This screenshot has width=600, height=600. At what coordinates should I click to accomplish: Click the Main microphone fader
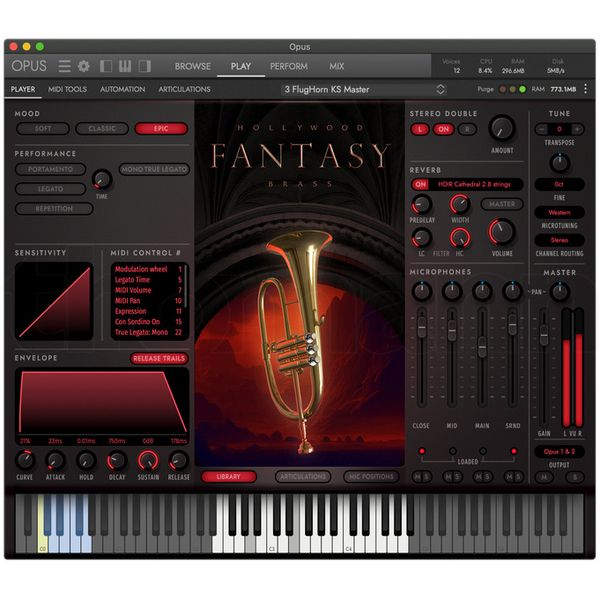coord(482,347)
